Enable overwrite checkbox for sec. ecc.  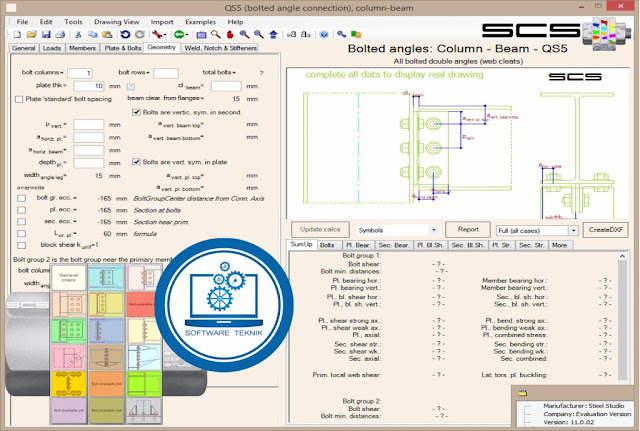[x=22, y=222]
